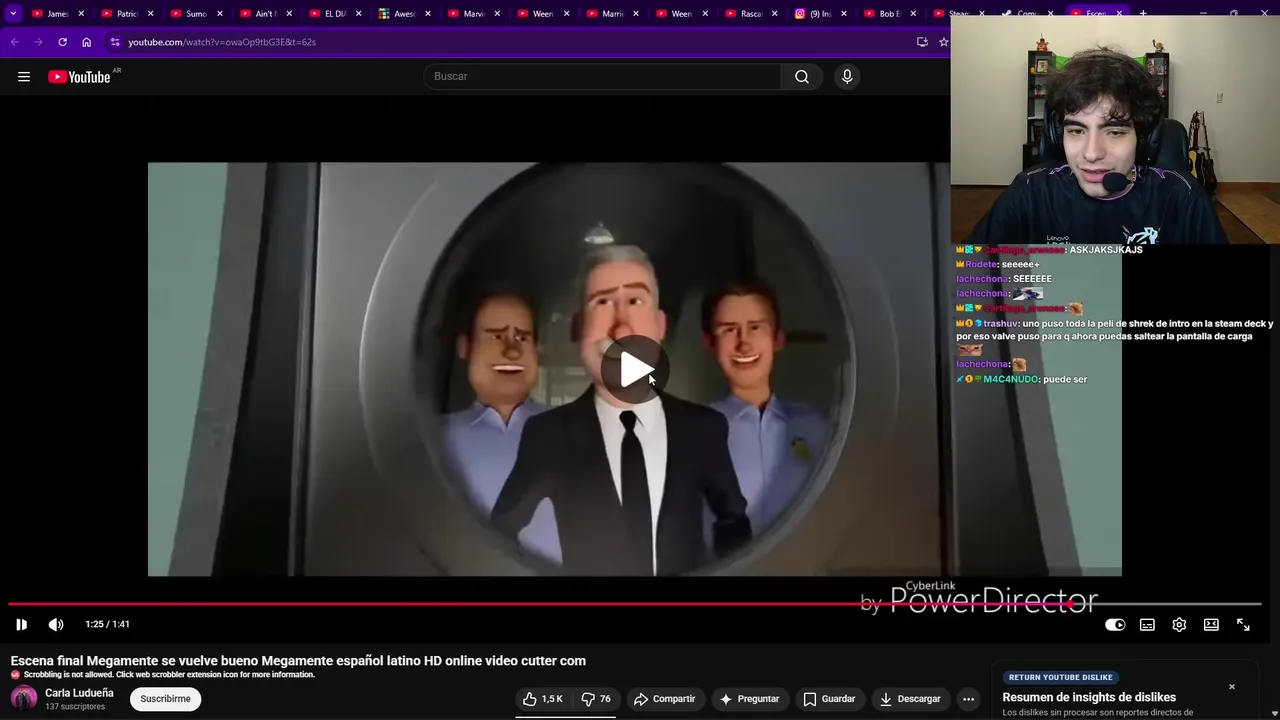Go back with browser back arrow

(x=14, y=42)
